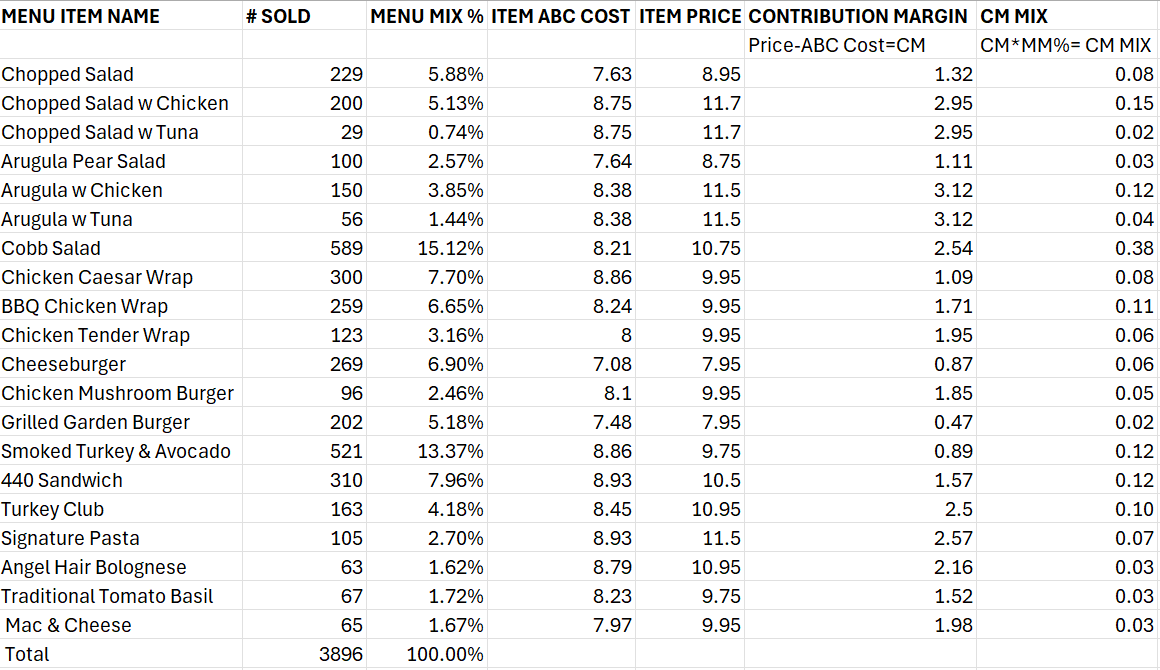Click the CONTRIBUTION MARGIN header cell

click(x=858, y=16)
